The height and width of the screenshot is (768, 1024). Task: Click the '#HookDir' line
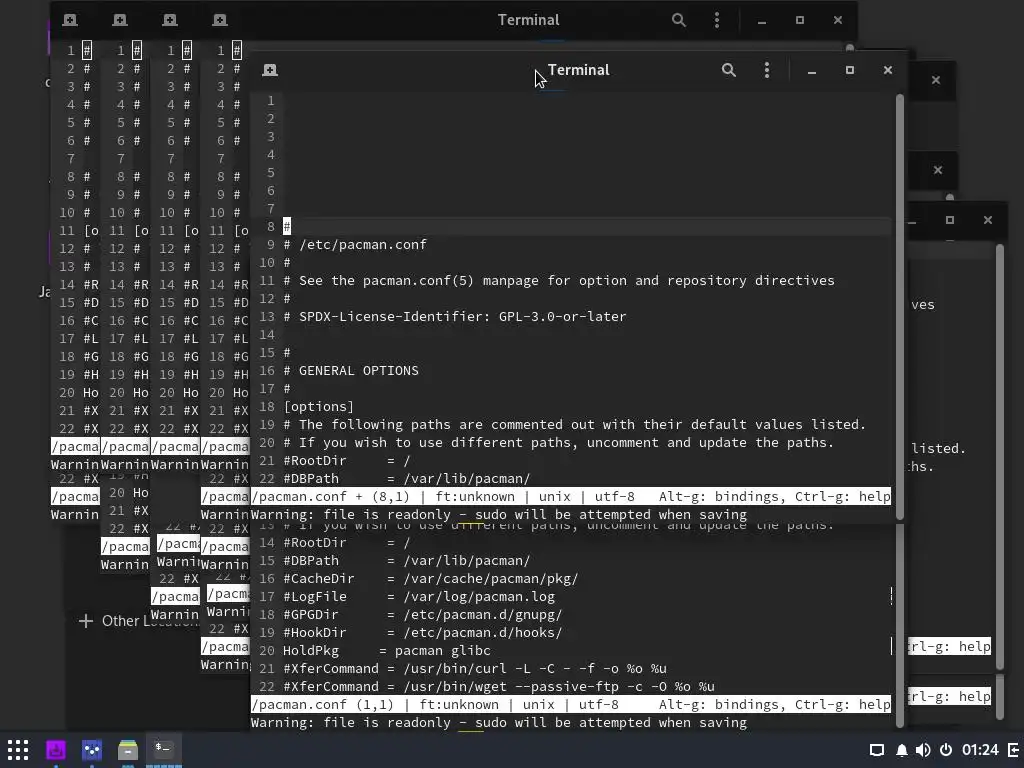(x=423, y=633)
